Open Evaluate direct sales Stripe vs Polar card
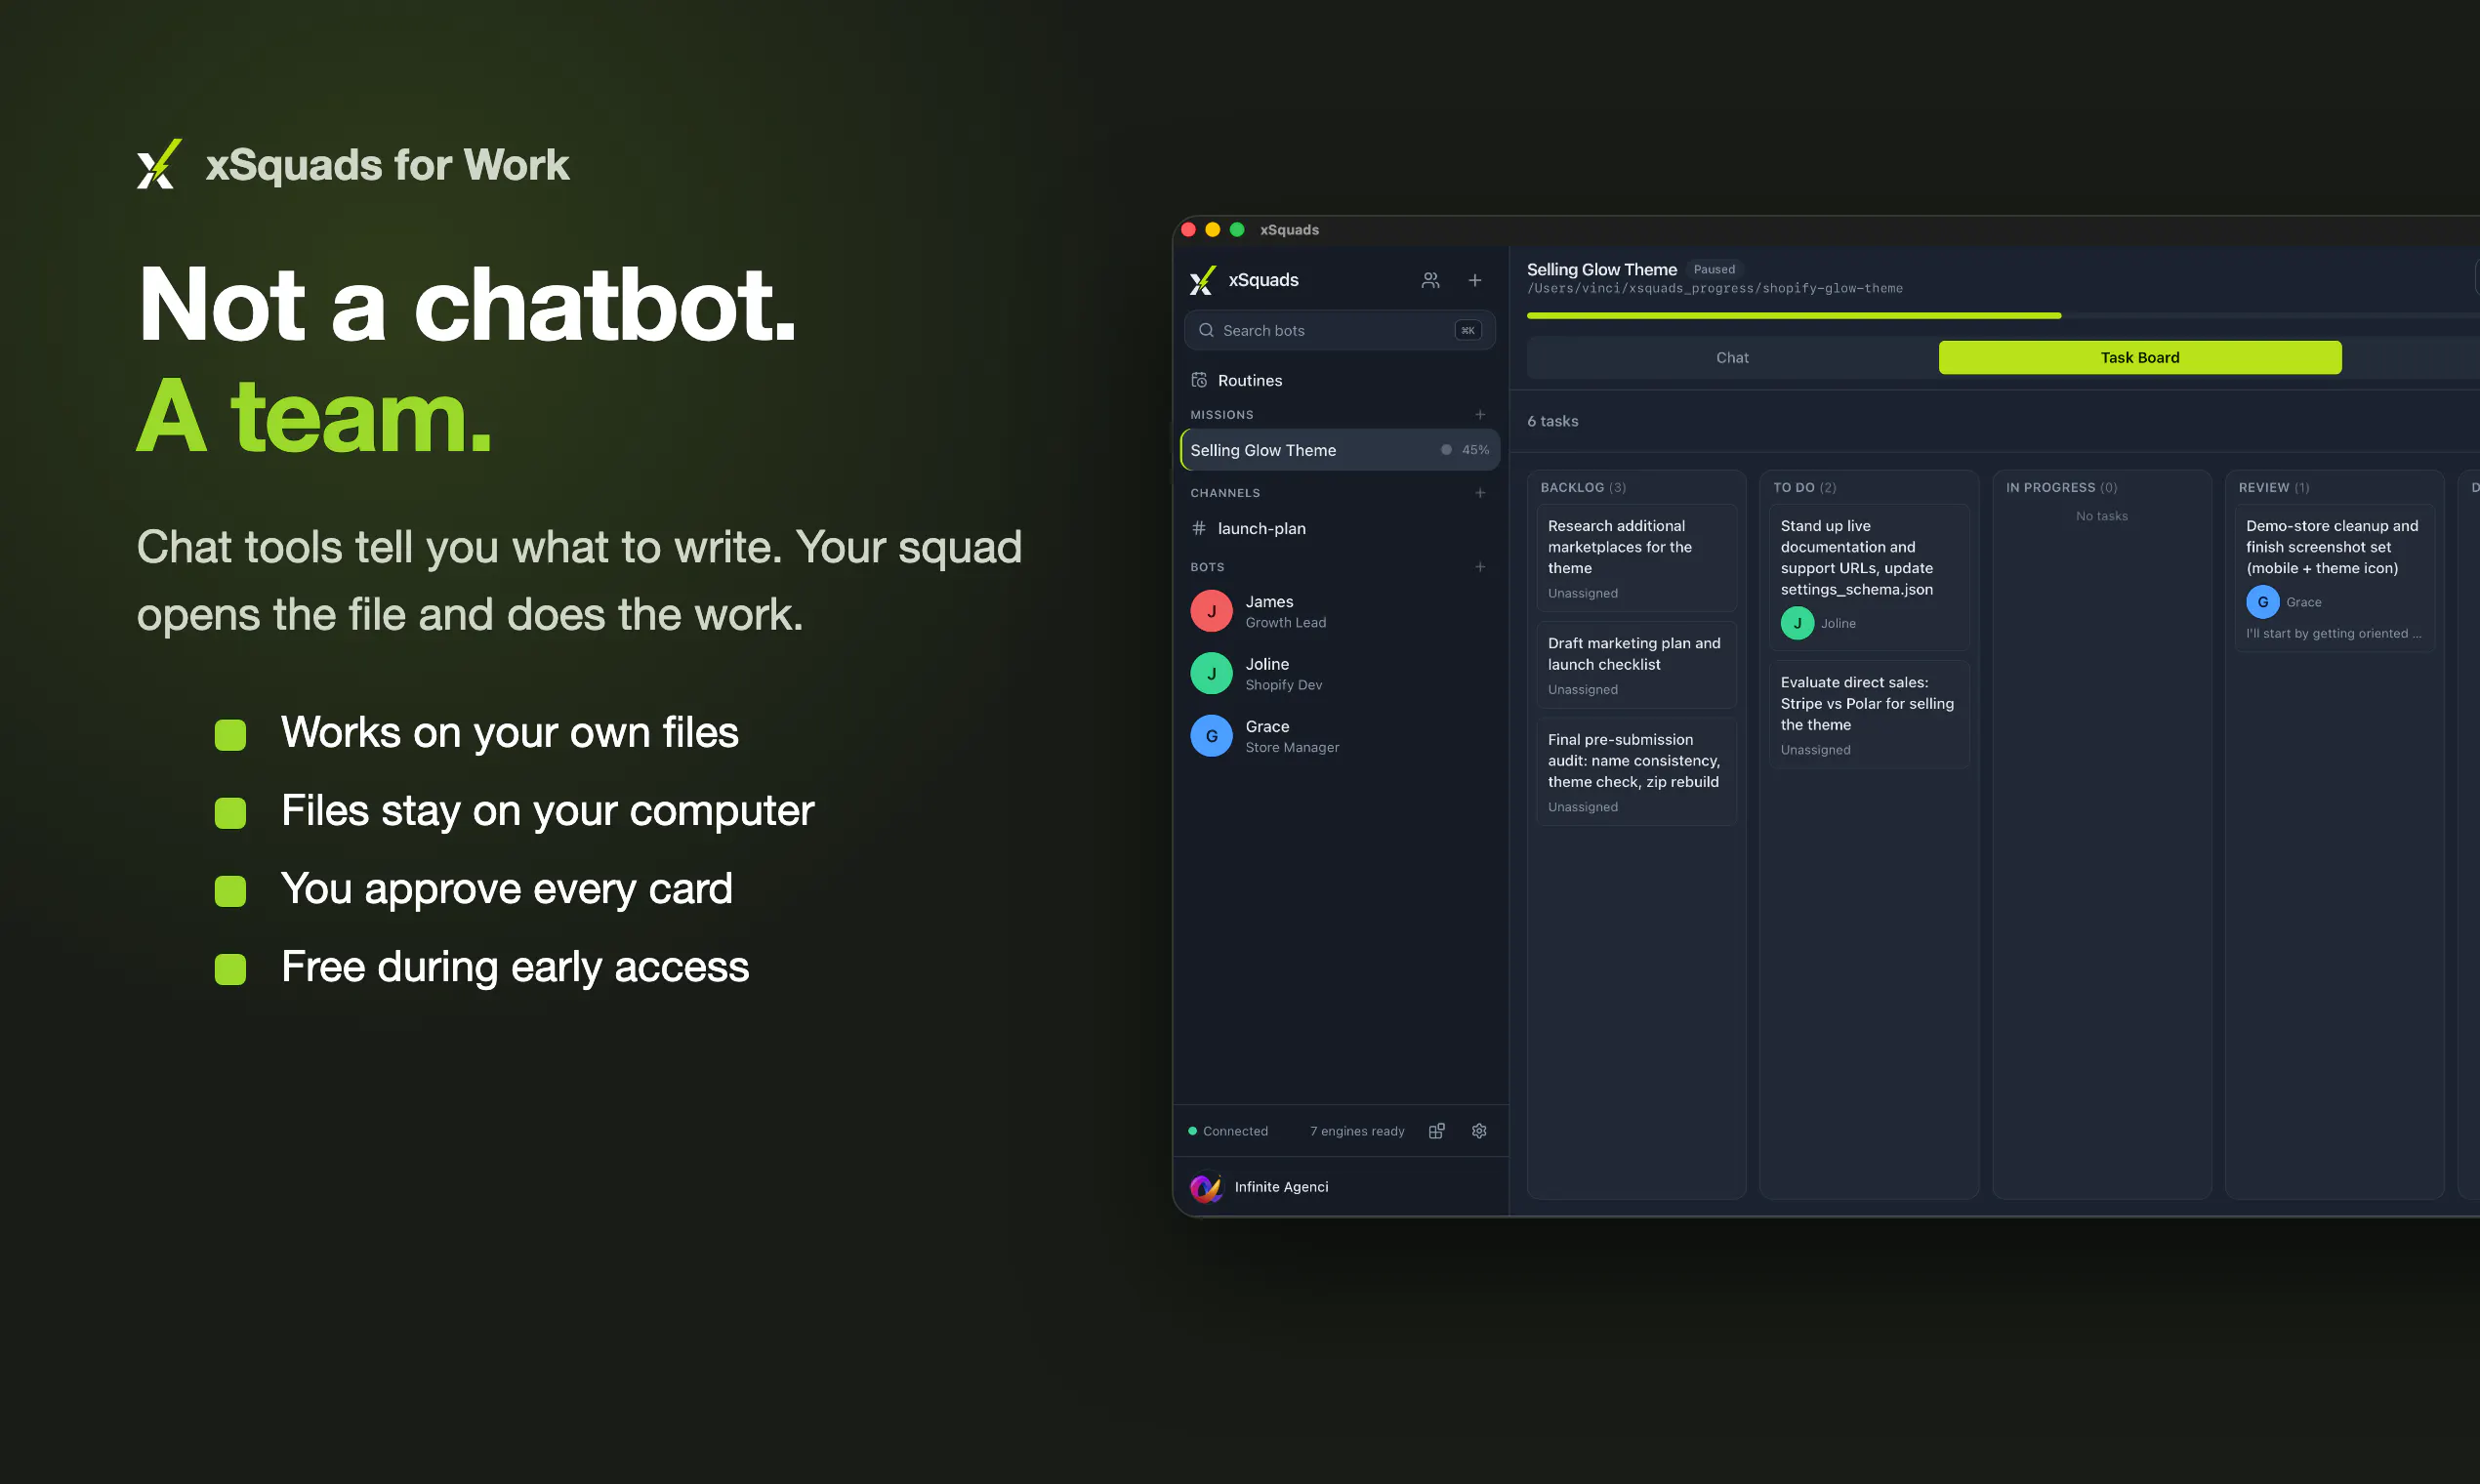The height and width of the screenshot is (1484, 2480). point(1868,714)
